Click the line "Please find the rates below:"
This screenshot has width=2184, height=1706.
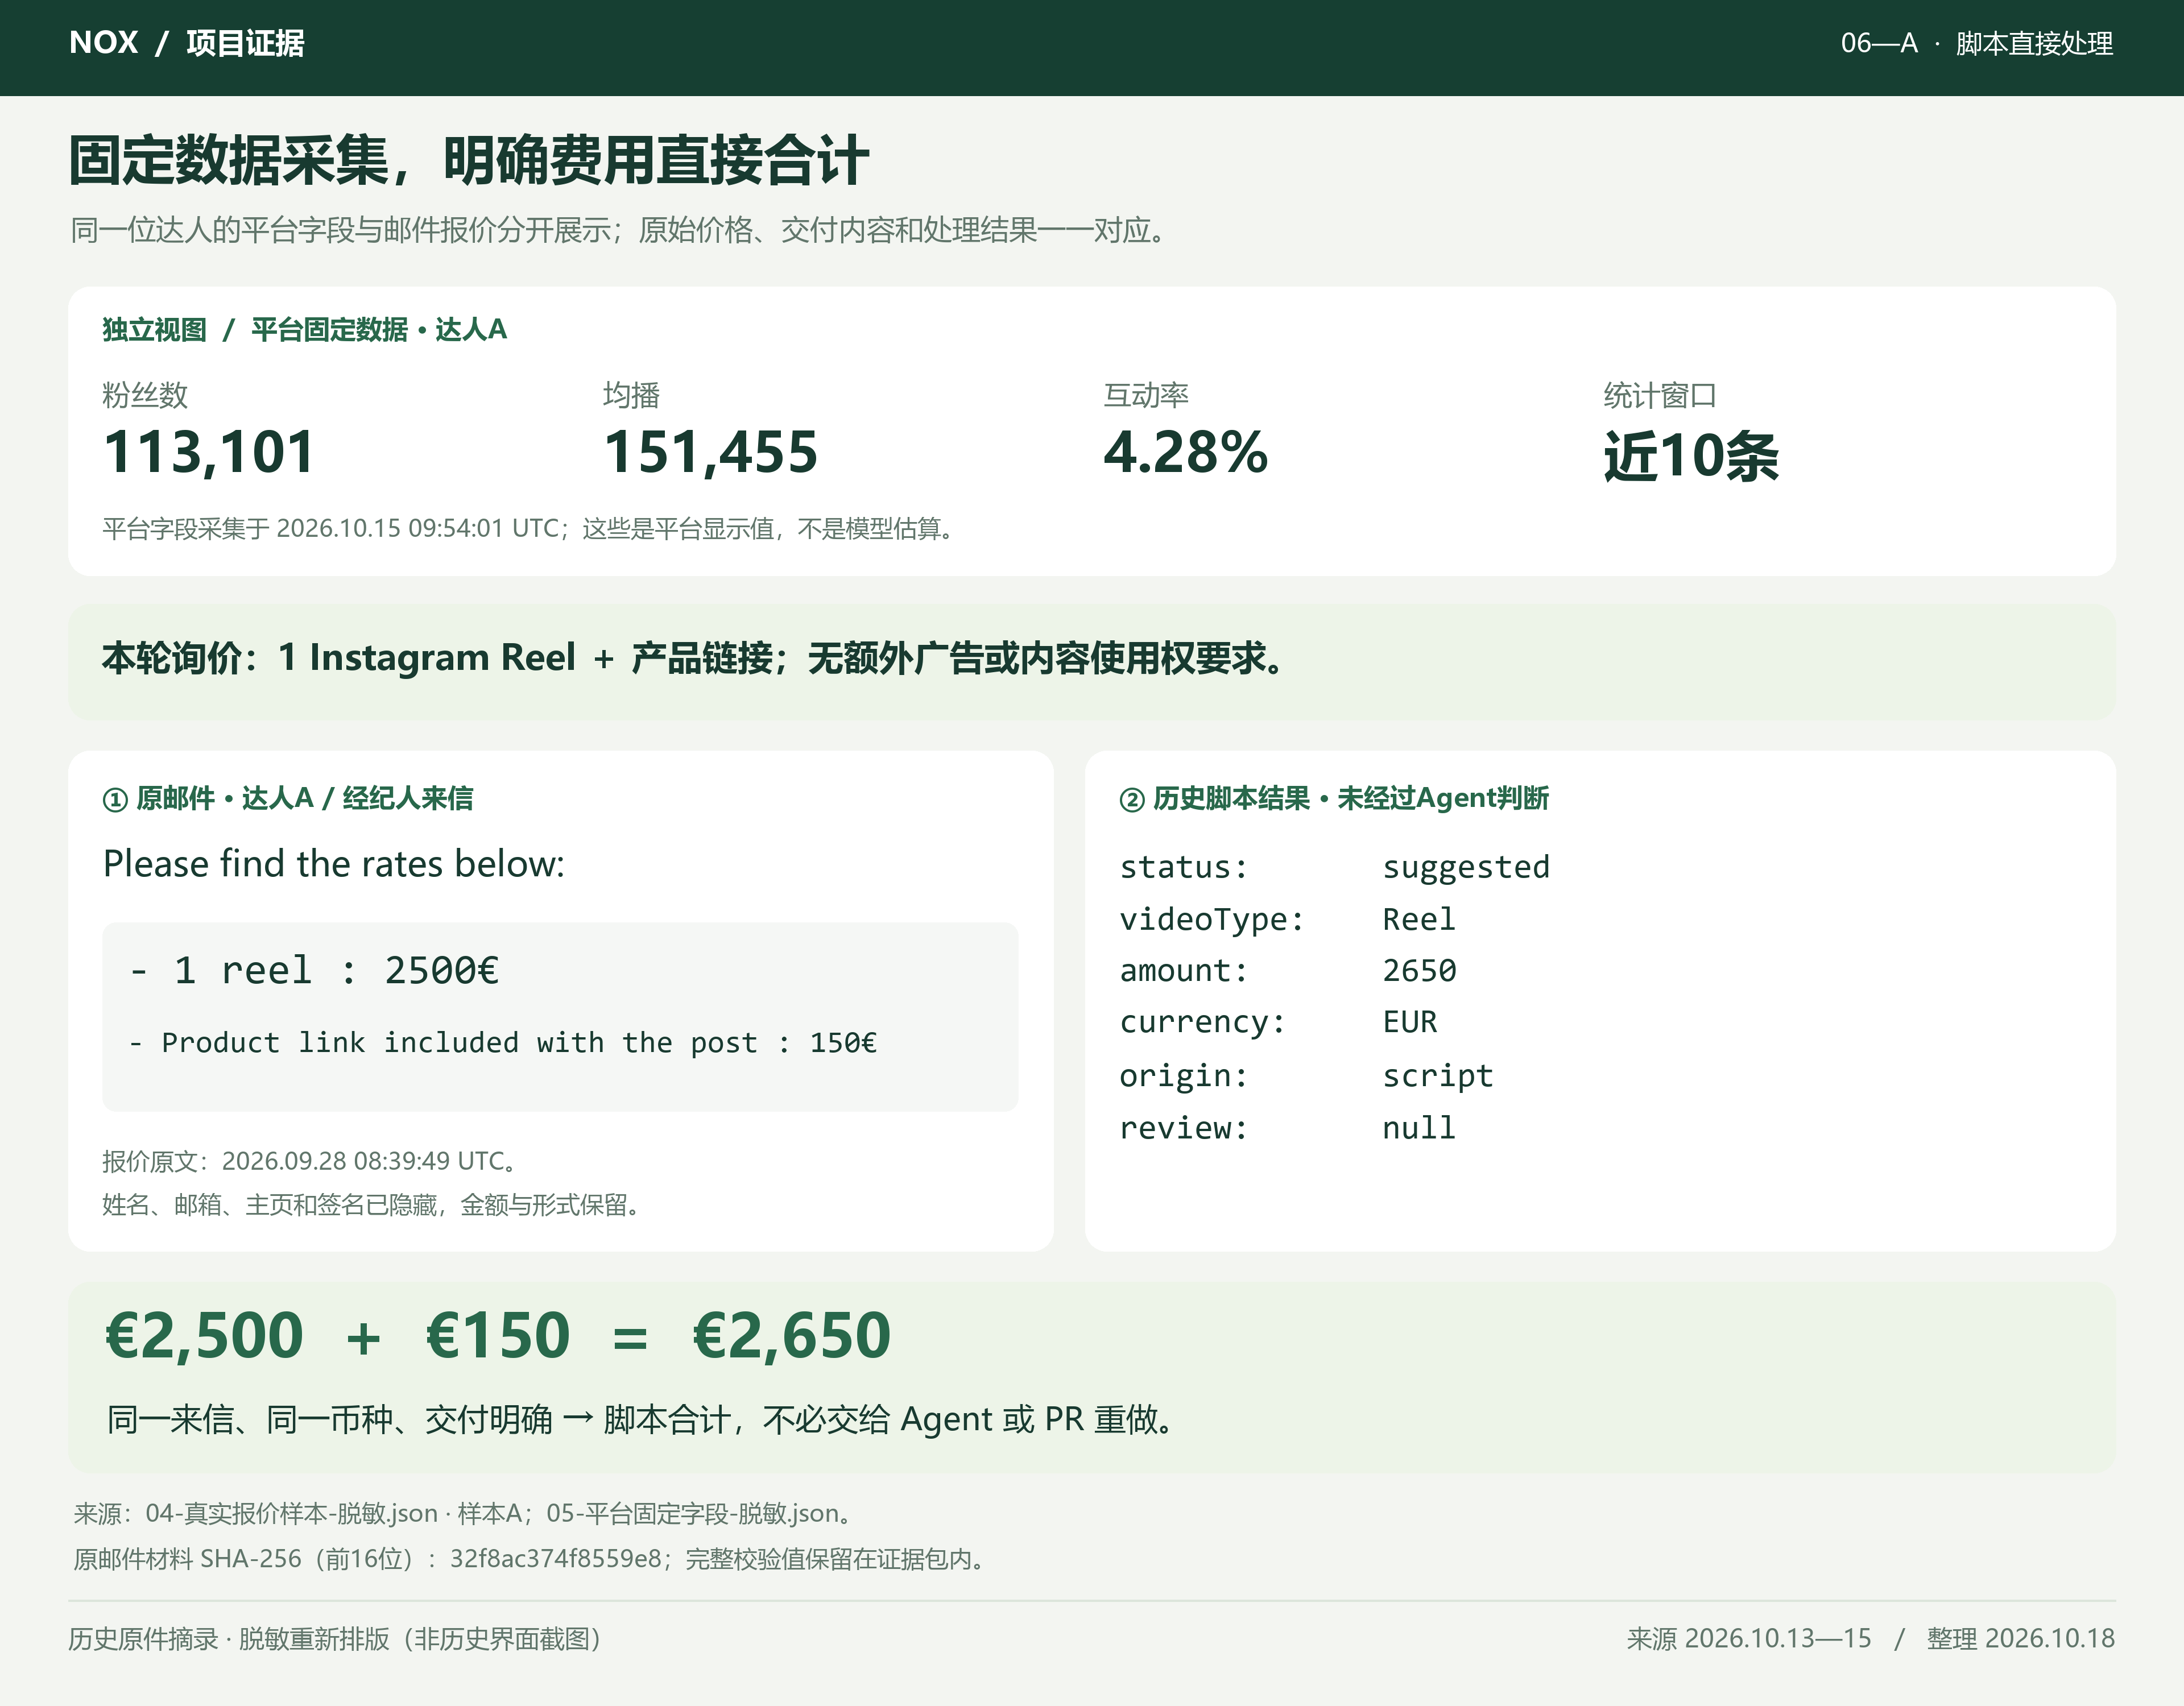334,863
